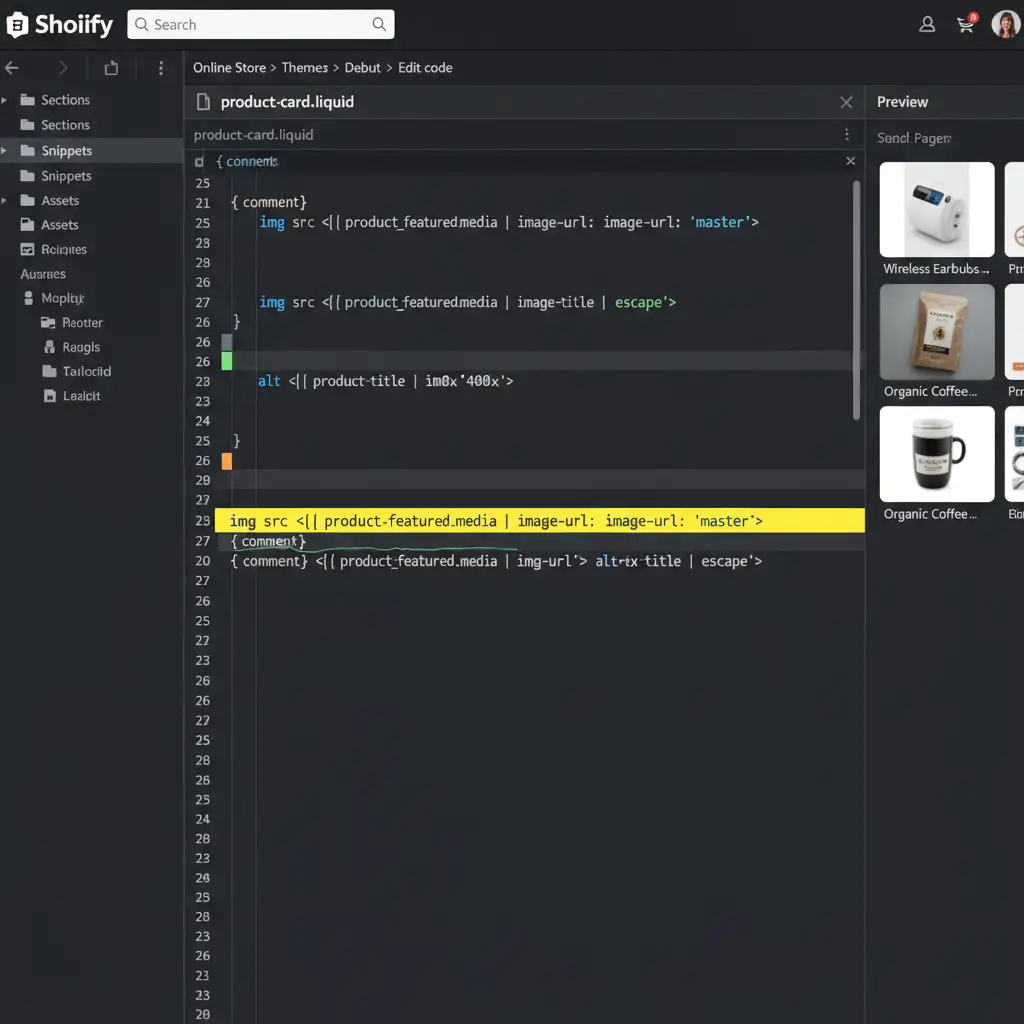Expand the first Assets folder arrow
This screenshot has height=1024, width=1024.
(x=5, y=200)
